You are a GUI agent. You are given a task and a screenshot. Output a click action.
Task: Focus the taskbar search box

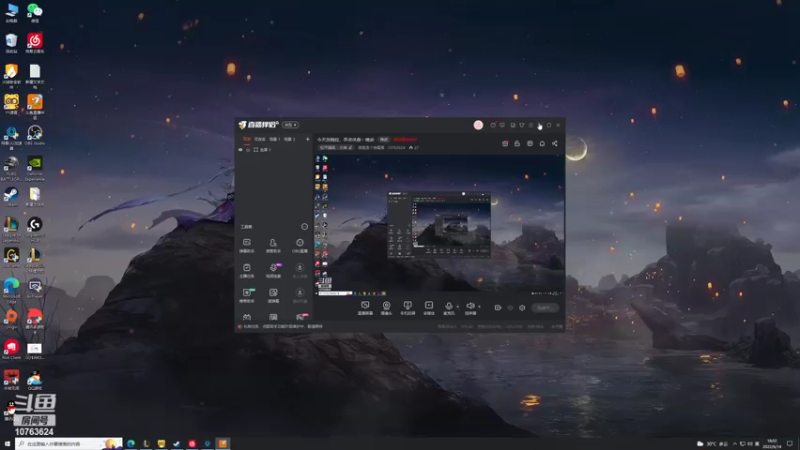tap(69, 444)
